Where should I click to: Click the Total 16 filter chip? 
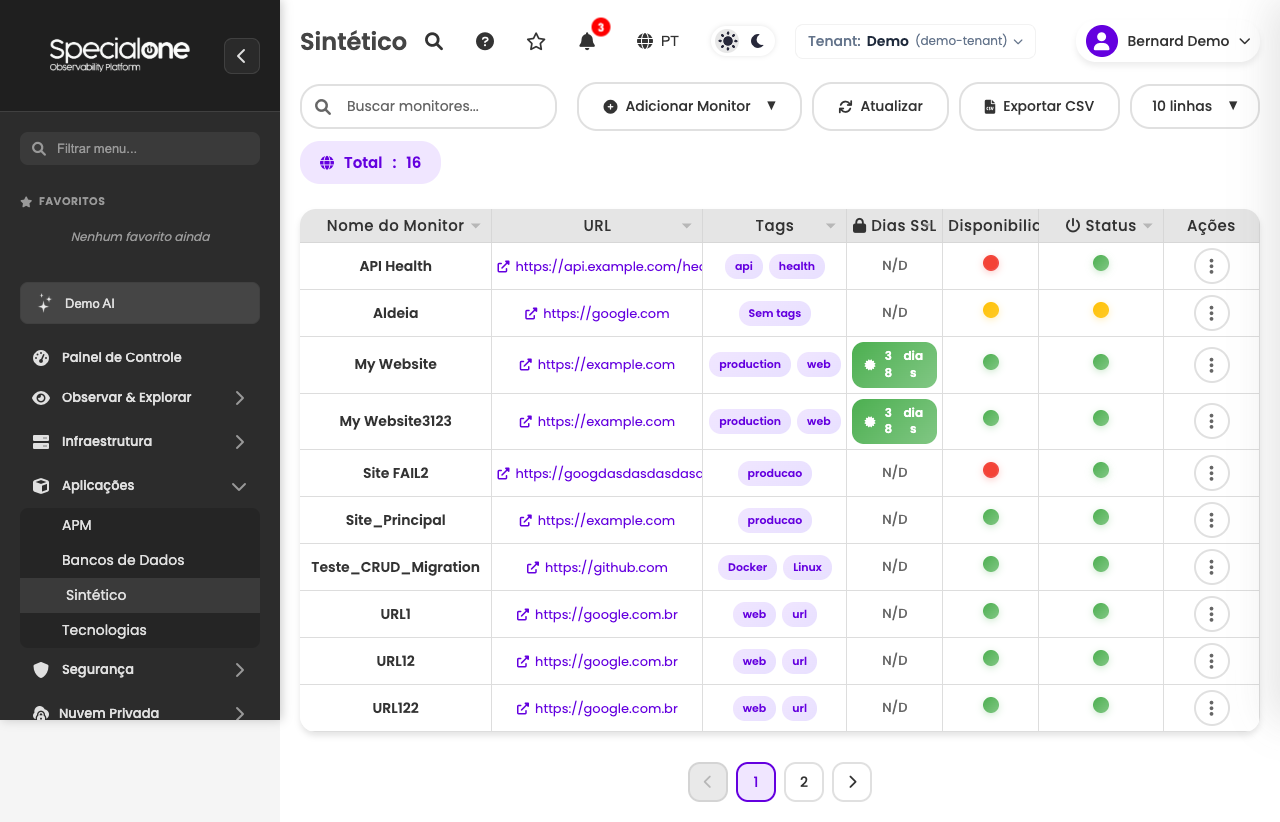(370, 162)
